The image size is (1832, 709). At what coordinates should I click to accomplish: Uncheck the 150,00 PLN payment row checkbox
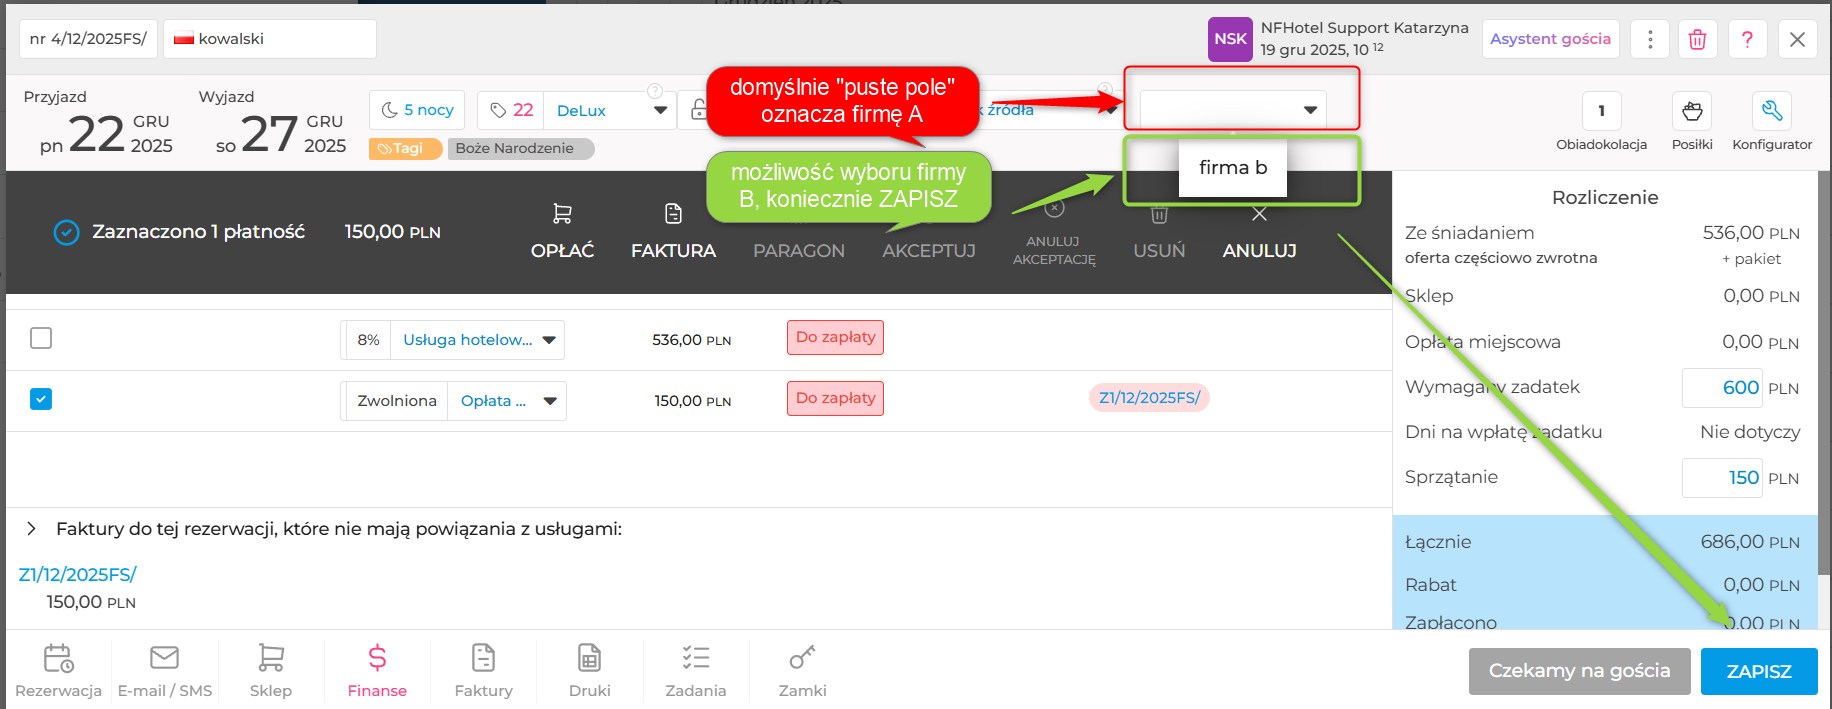(x=41, y=399)
